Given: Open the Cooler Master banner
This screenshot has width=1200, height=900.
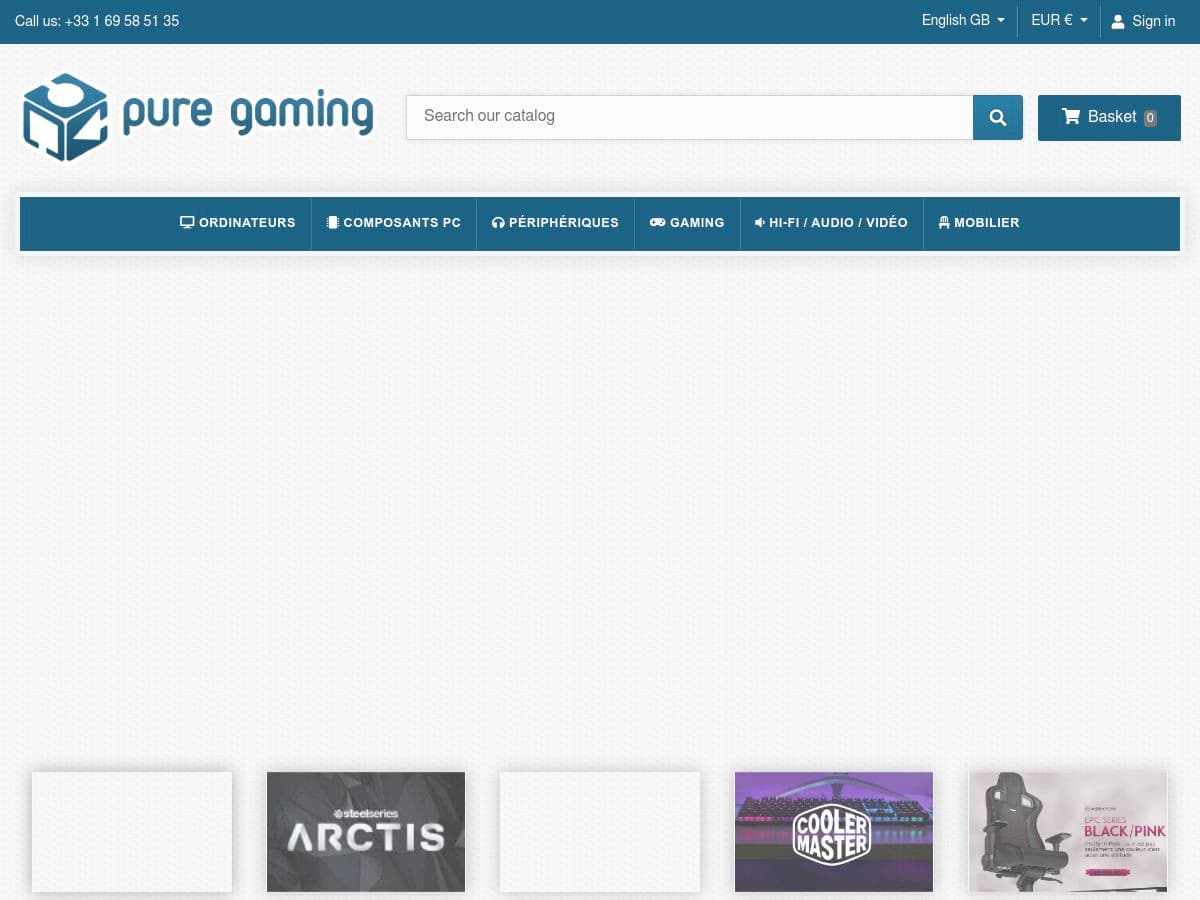Looking at the screenshot, I should (834, 832).
